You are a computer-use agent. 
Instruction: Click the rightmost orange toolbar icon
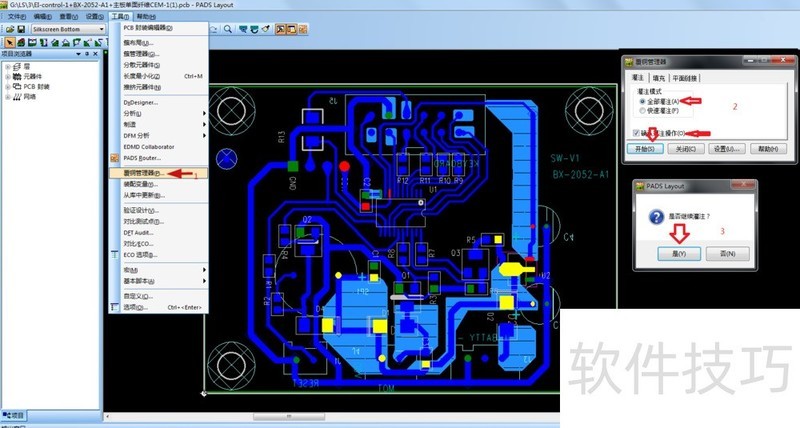pos(304,29)
